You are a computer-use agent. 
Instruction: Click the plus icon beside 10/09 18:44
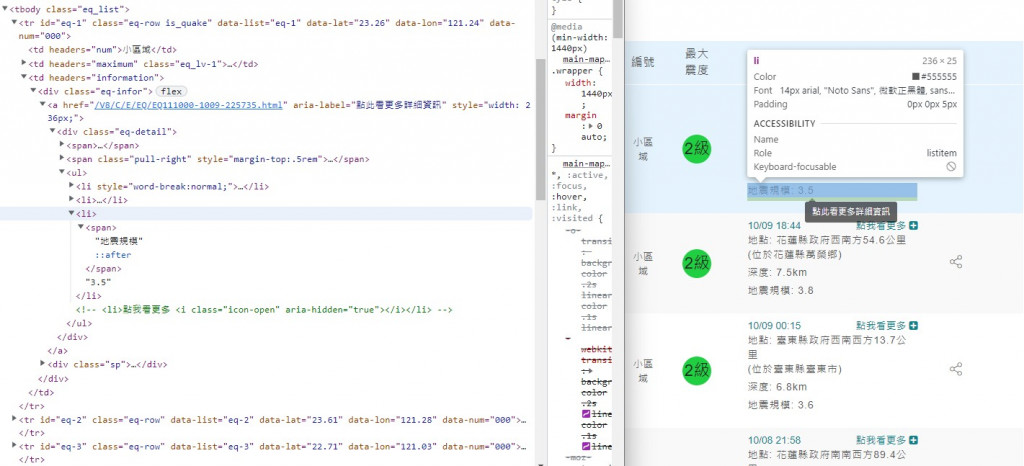pyautogui.click(x=914, y=225)
